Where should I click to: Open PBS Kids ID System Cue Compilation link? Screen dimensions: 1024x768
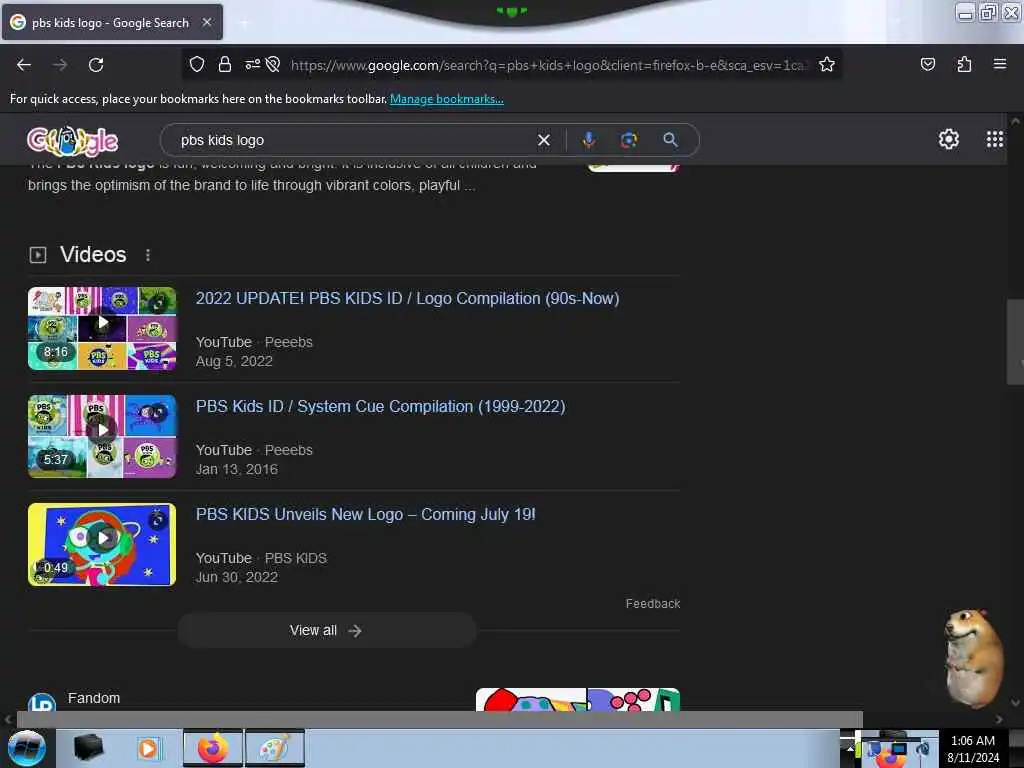[381, 406]
